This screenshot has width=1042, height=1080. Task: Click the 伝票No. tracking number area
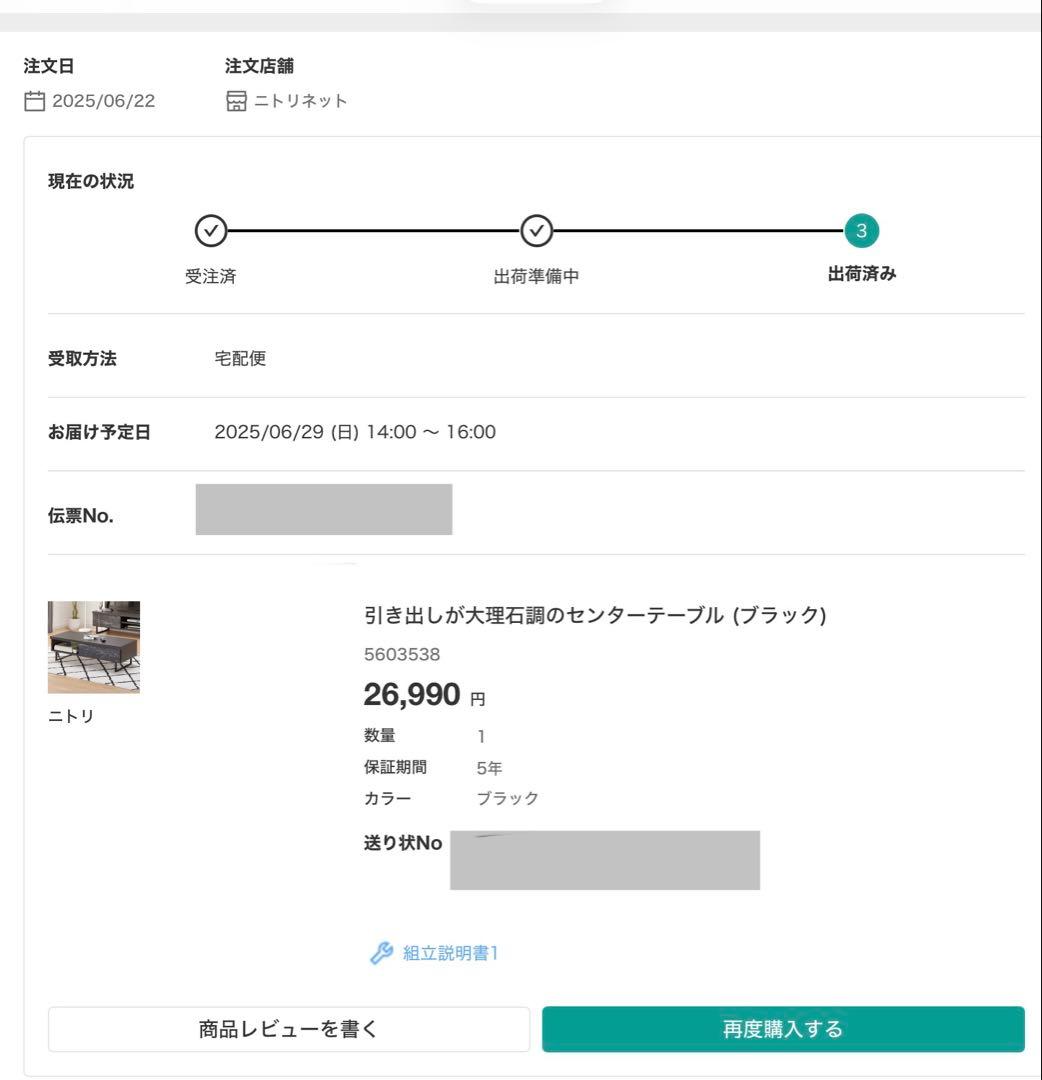pos(324,509)
